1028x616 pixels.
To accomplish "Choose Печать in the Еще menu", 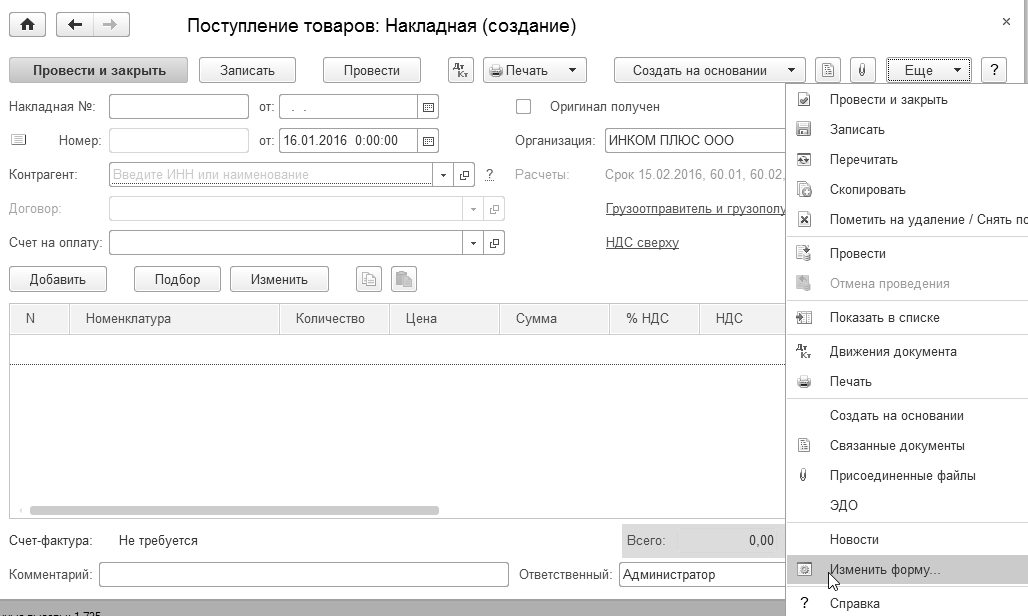I will (907, 381).
